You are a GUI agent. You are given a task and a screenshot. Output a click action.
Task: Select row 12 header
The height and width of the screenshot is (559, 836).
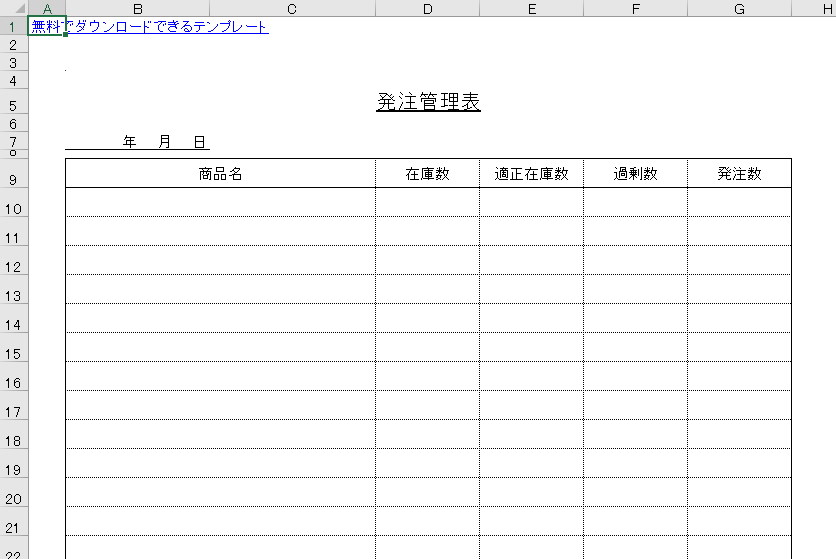tap(13, 260)
